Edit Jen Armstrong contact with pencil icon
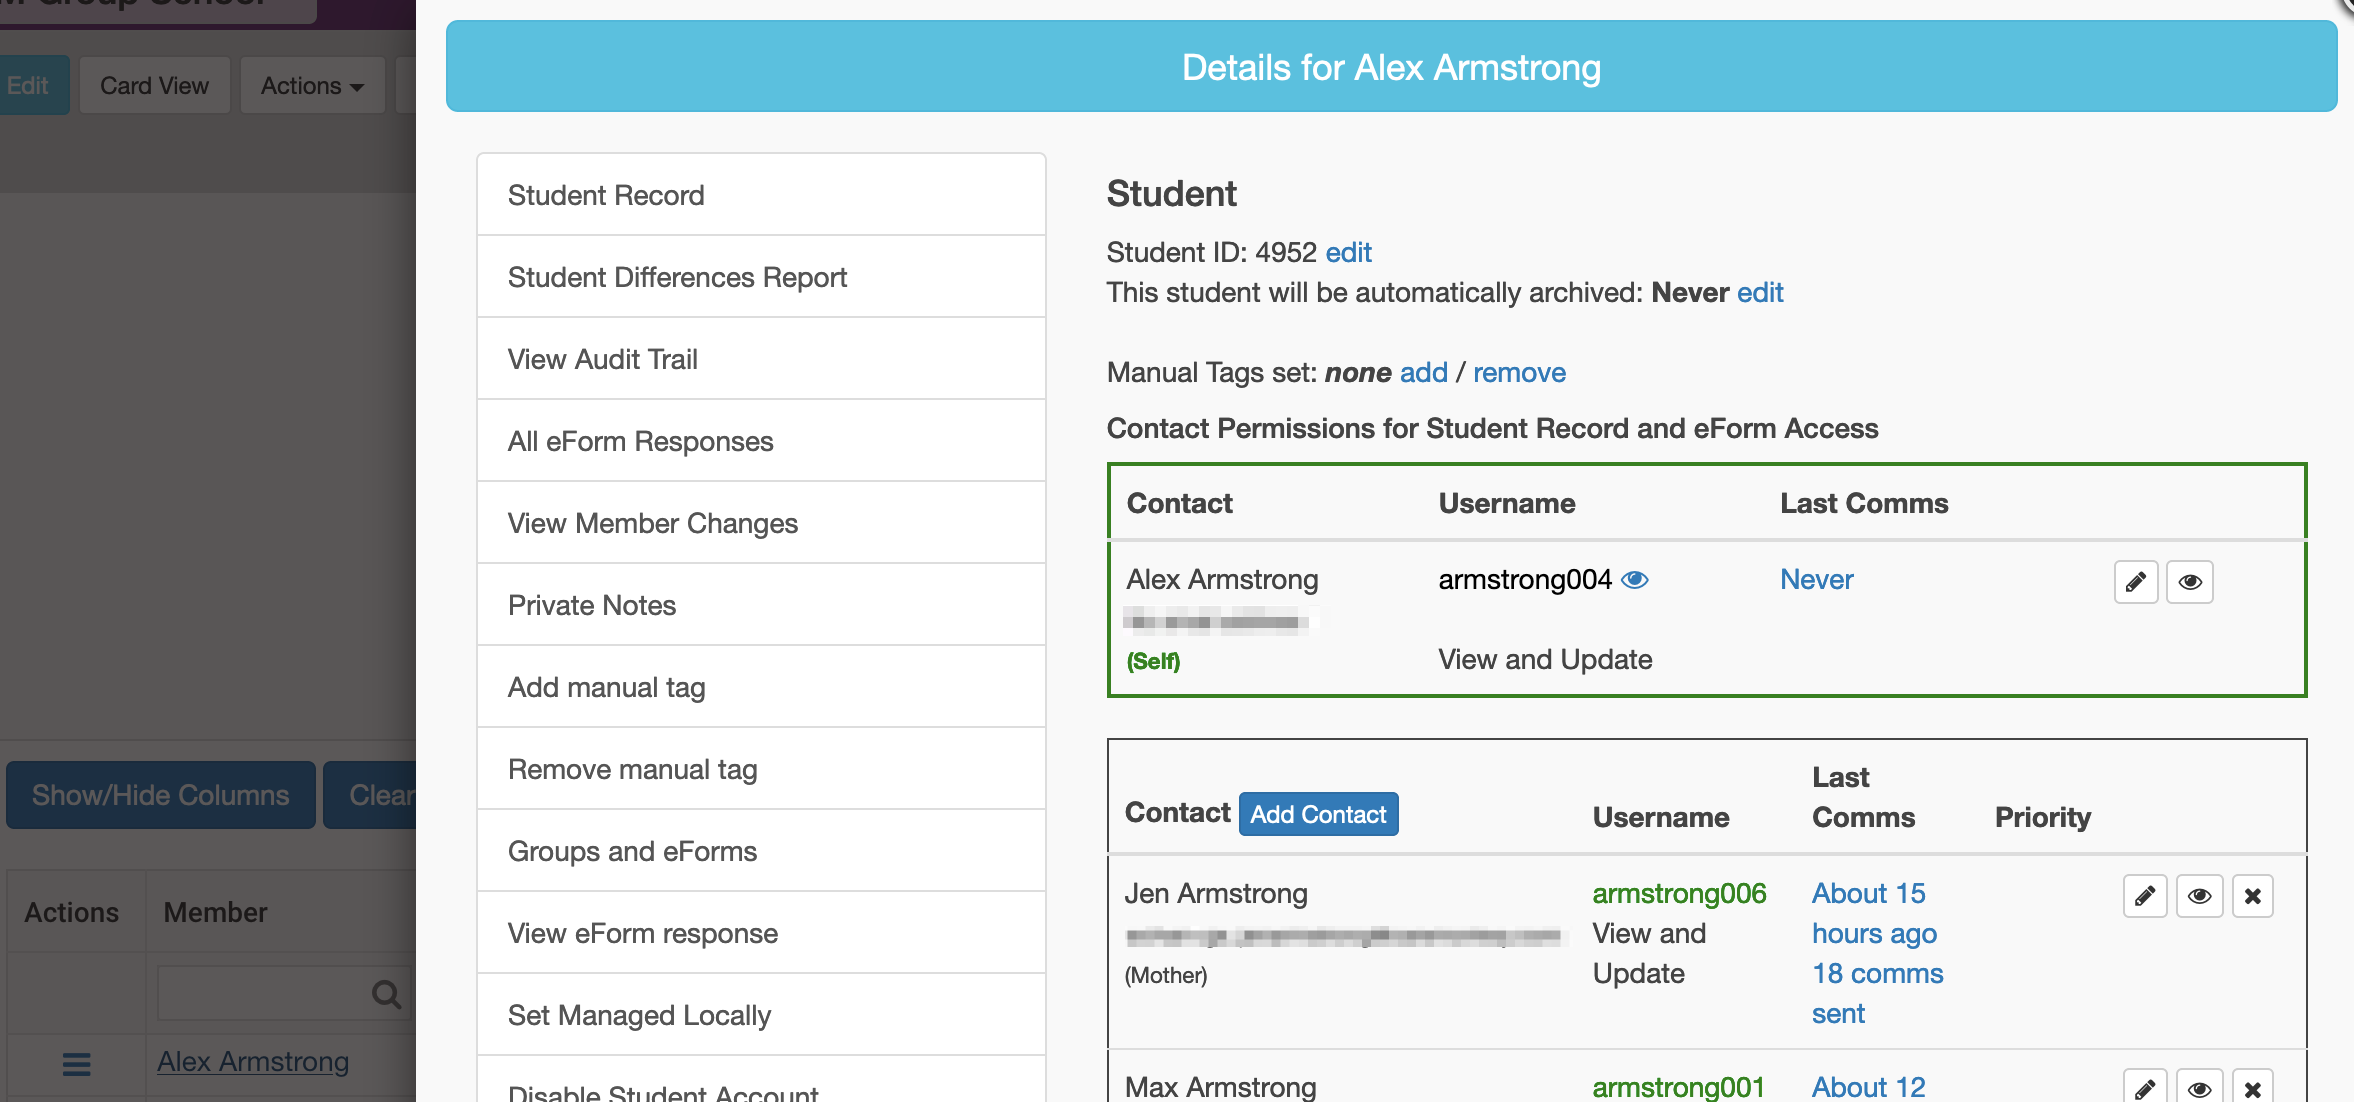Viewport: 2354px width, 1102px height. click(2144, 896)
